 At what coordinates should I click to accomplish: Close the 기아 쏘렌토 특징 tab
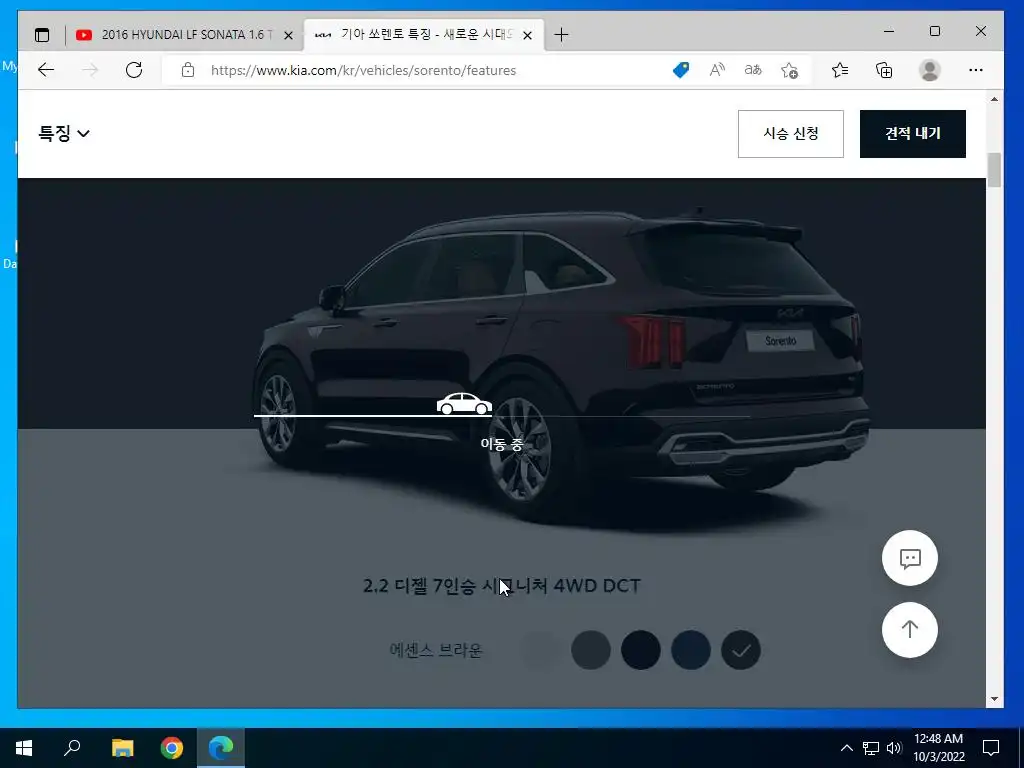tap(528, 35)
